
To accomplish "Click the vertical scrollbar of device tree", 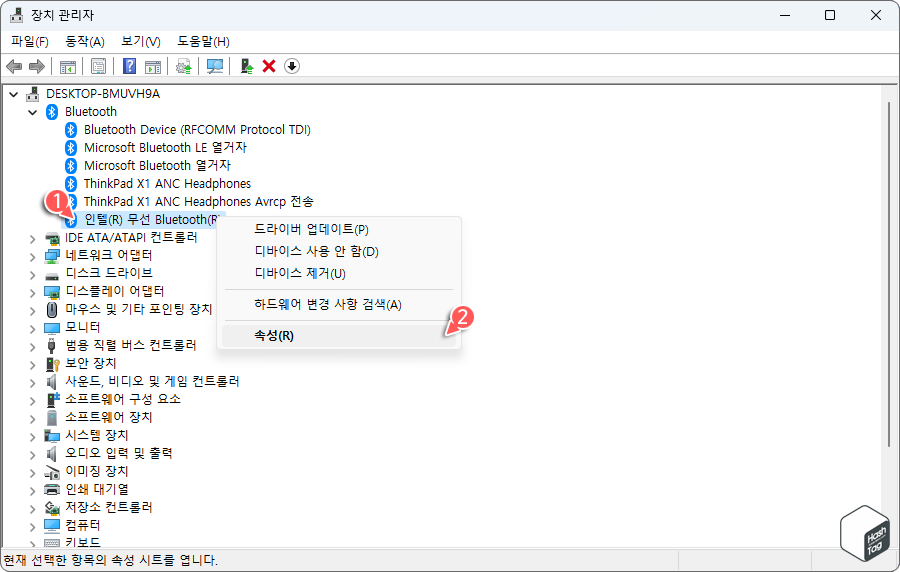I will pyautogui.click(x=889, y=274).
